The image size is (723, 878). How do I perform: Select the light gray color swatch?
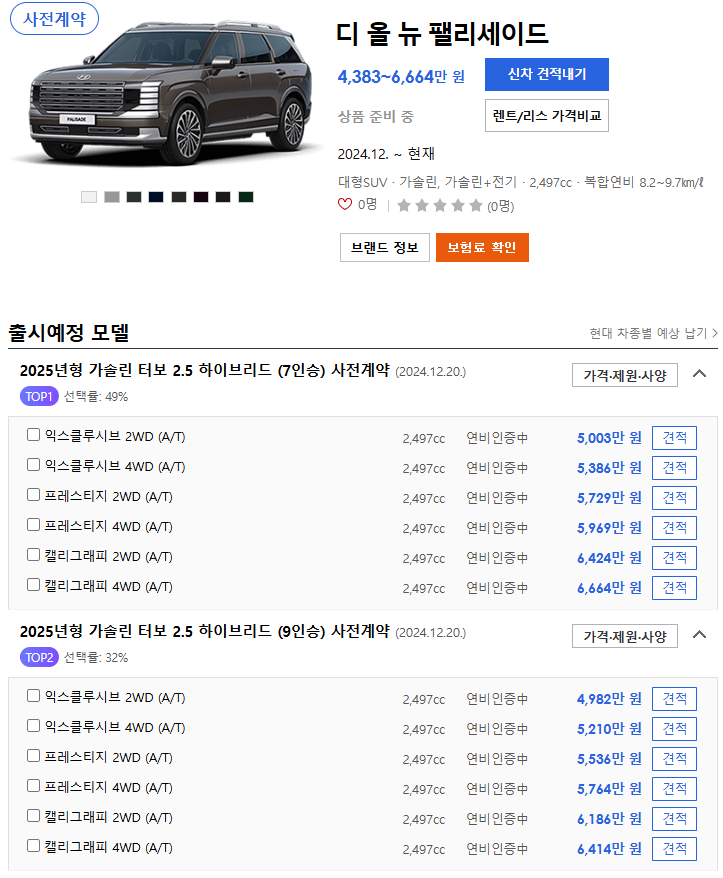(111, 197)
